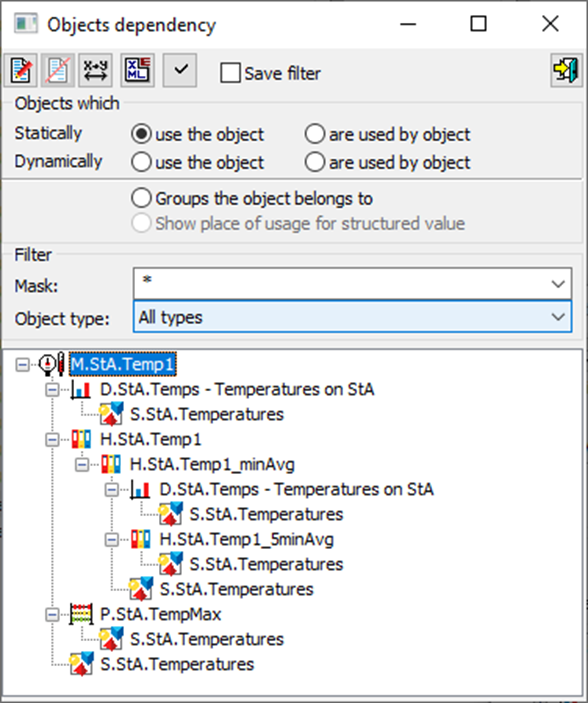Select Statically are used by object

point(314,134)
